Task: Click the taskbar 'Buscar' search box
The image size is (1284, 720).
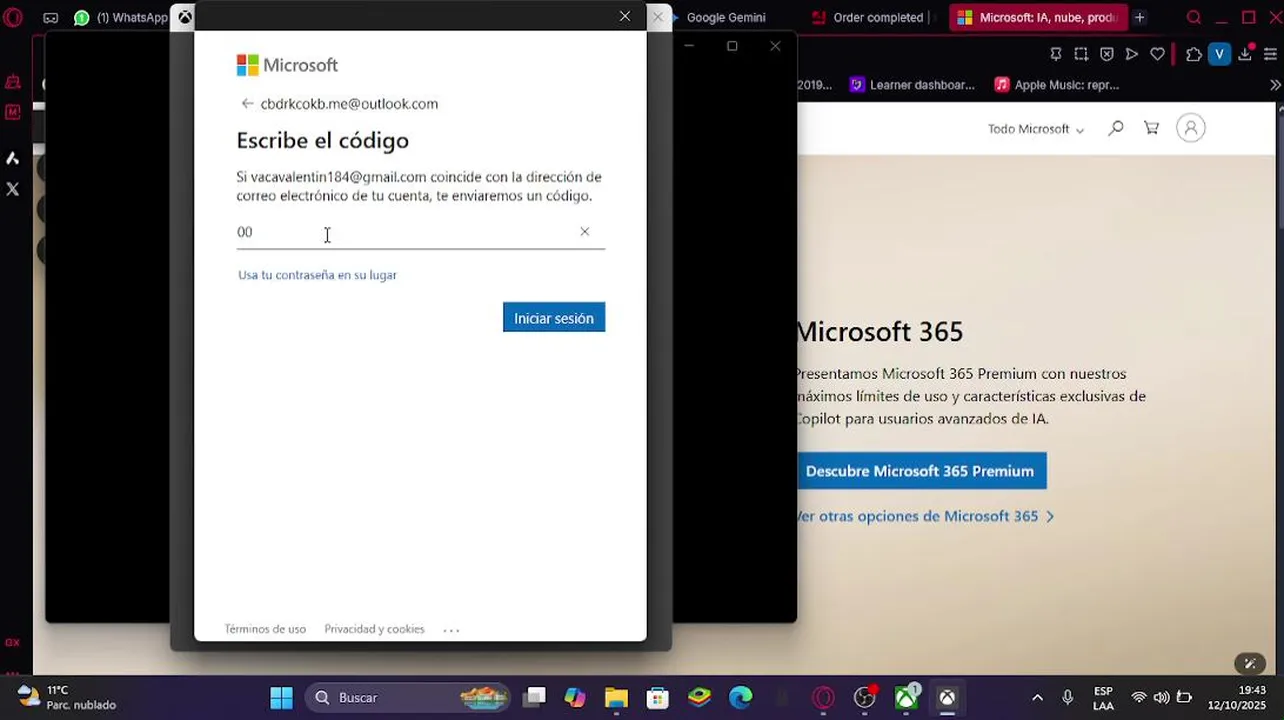Action: coord(408,697)
